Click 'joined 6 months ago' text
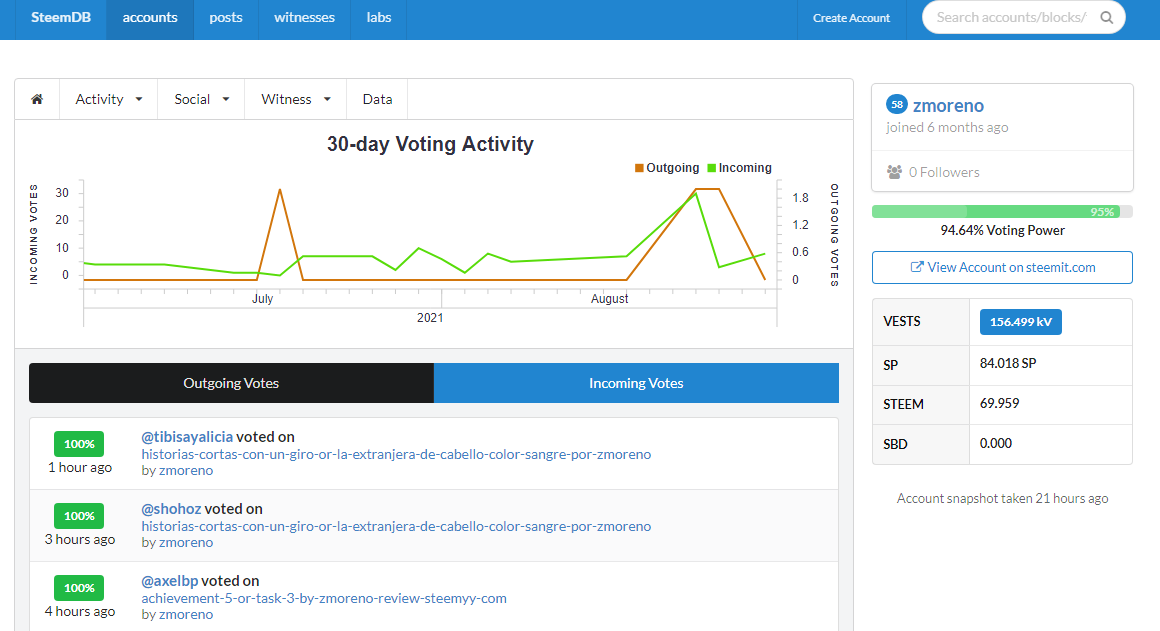Image resolution: width=1160 pixels, height=631 pixels. coord(947,127)
